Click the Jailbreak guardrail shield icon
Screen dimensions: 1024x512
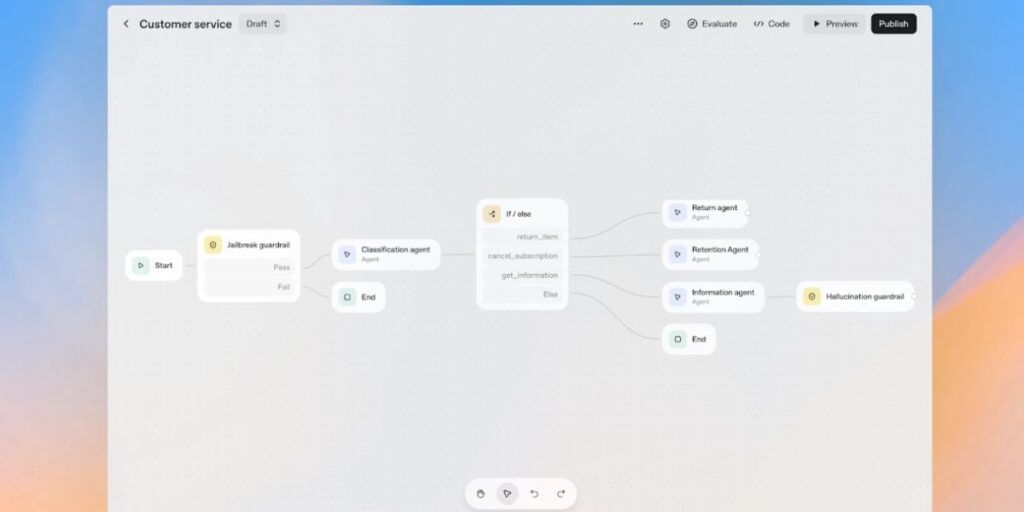(213, 245)
